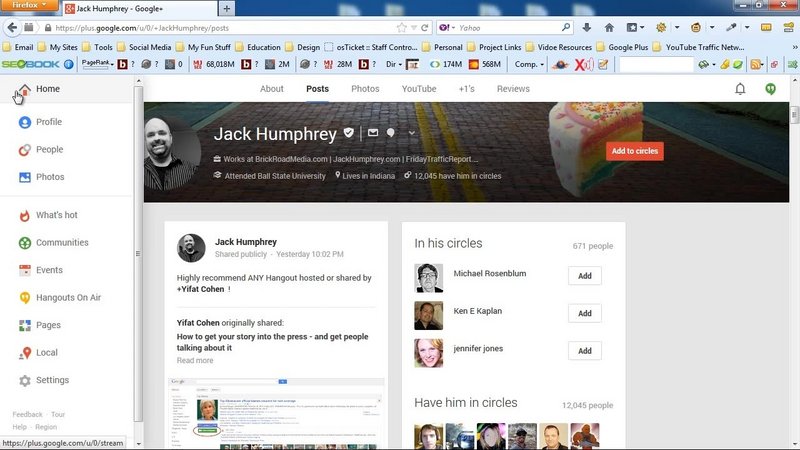Open the shared post preview image

coord(276,414)
